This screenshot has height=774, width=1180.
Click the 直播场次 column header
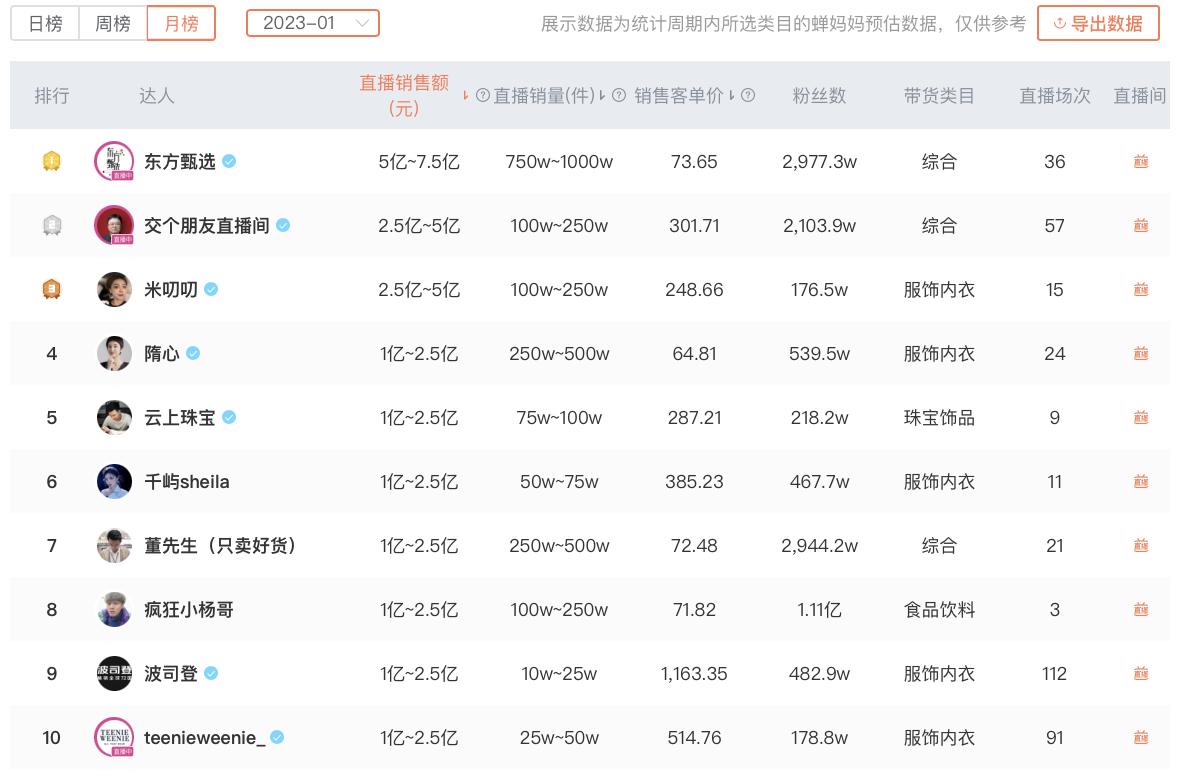point(1054,96)
